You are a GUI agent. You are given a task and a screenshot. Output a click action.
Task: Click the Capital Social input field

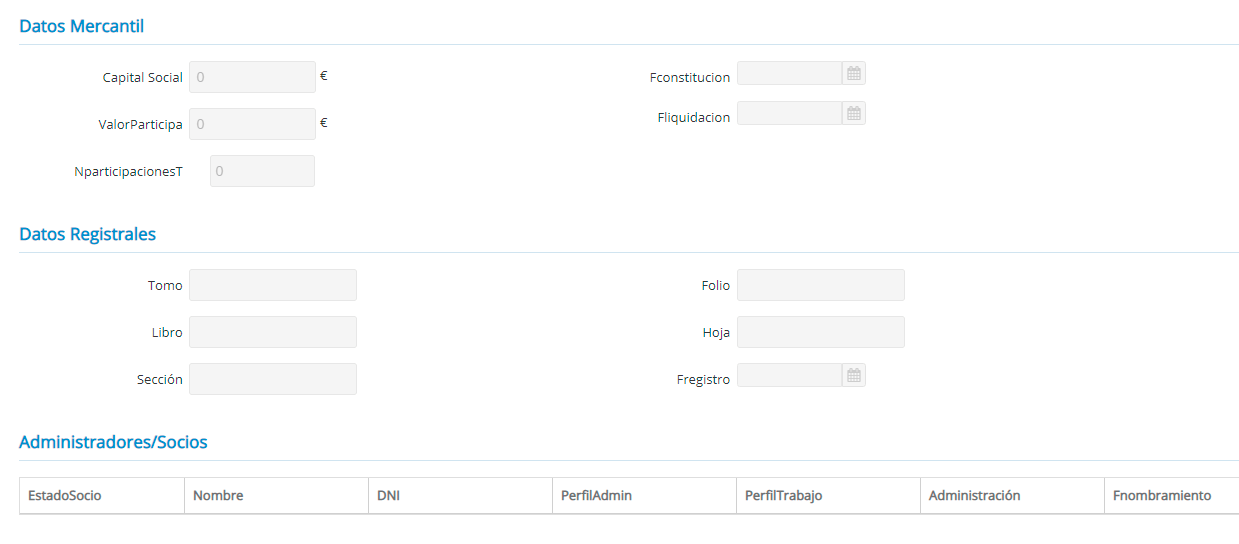(252, 77)
